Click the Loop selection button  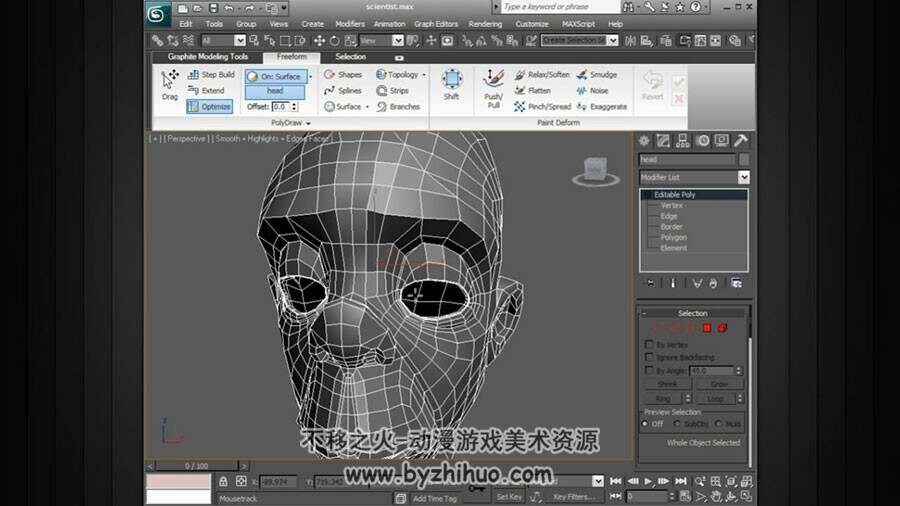715,398
